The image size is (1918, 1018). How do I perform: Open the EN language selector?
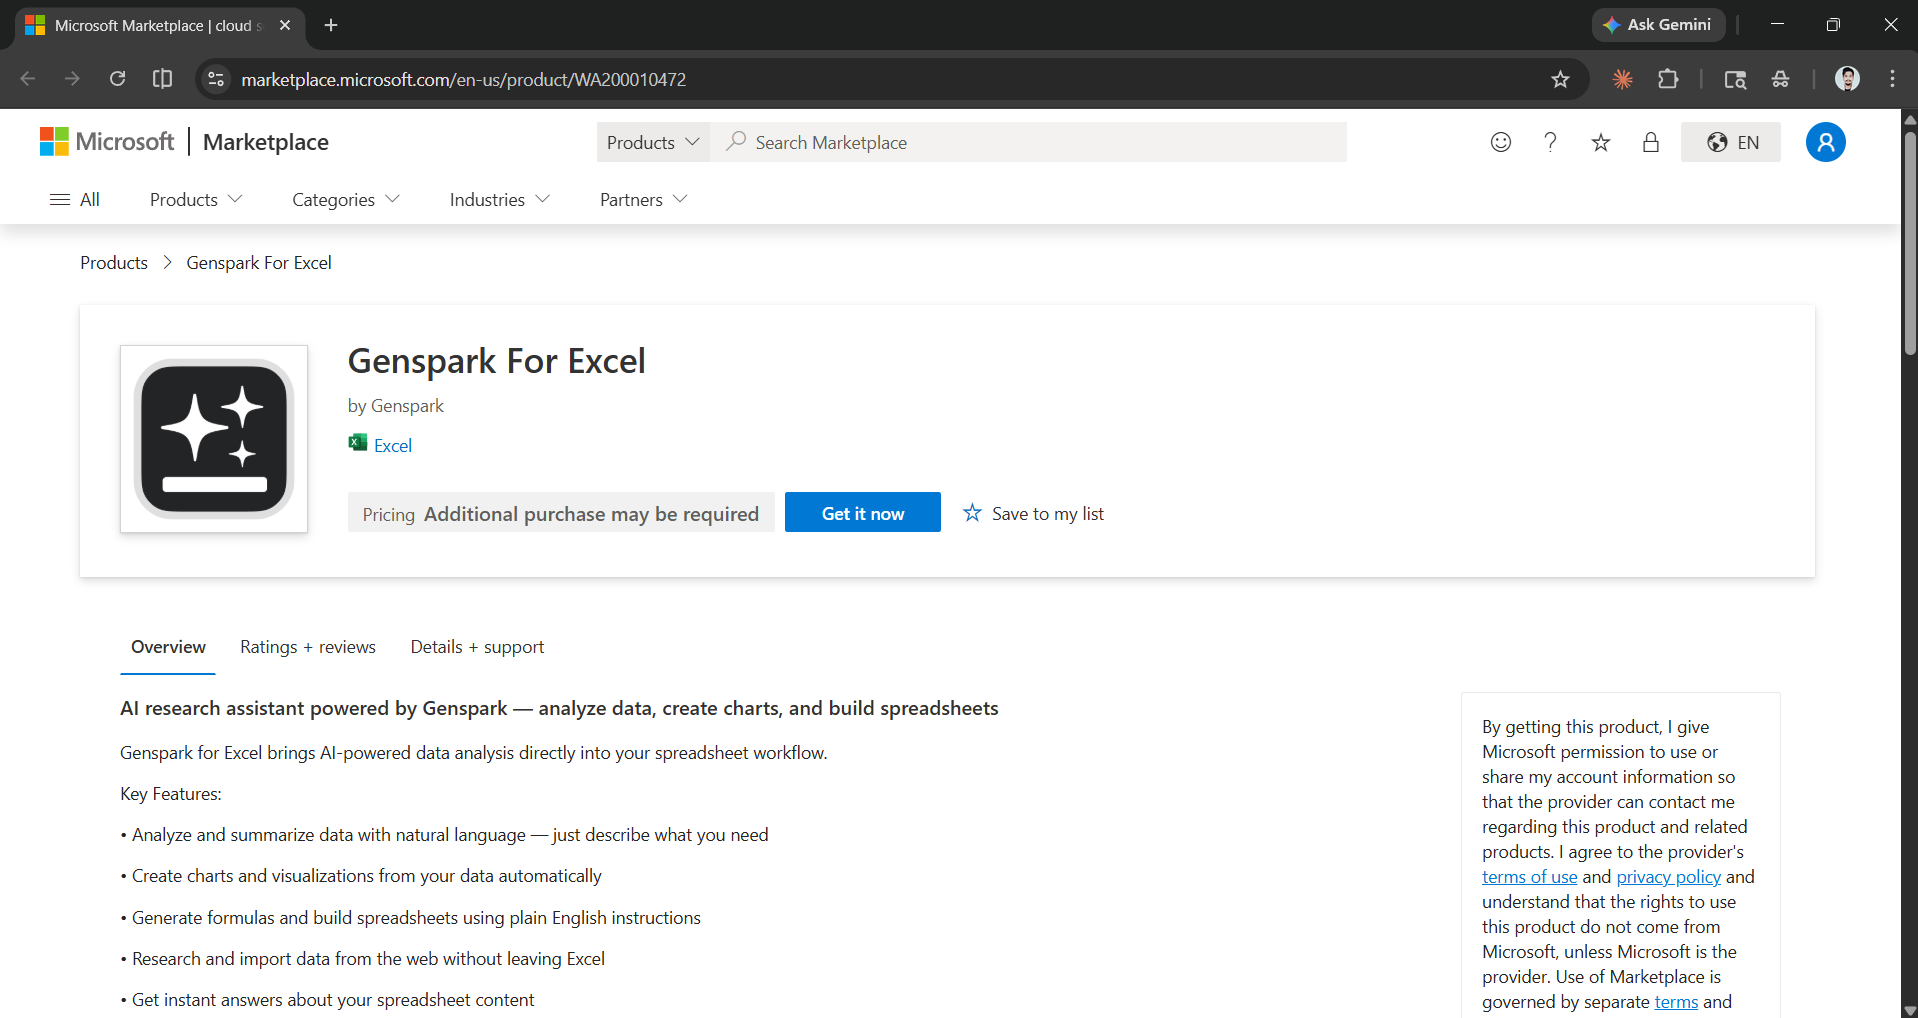pos(1731,142)
